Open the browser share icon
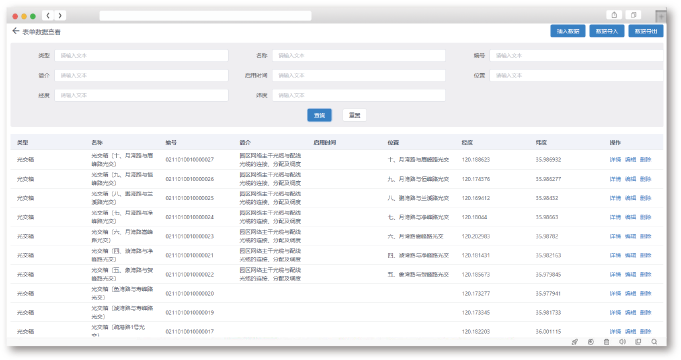Screen dimensions: 681x360 614,15
